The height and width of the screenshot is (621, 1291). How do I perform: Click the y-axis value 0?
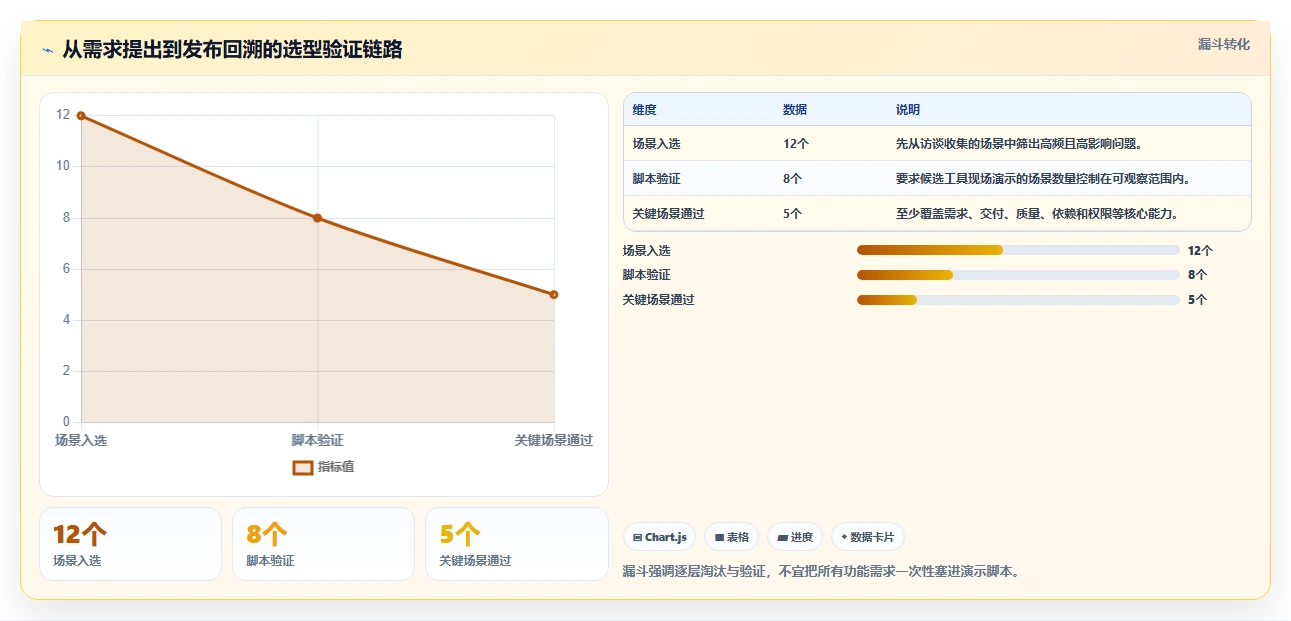tap(67, 422)
